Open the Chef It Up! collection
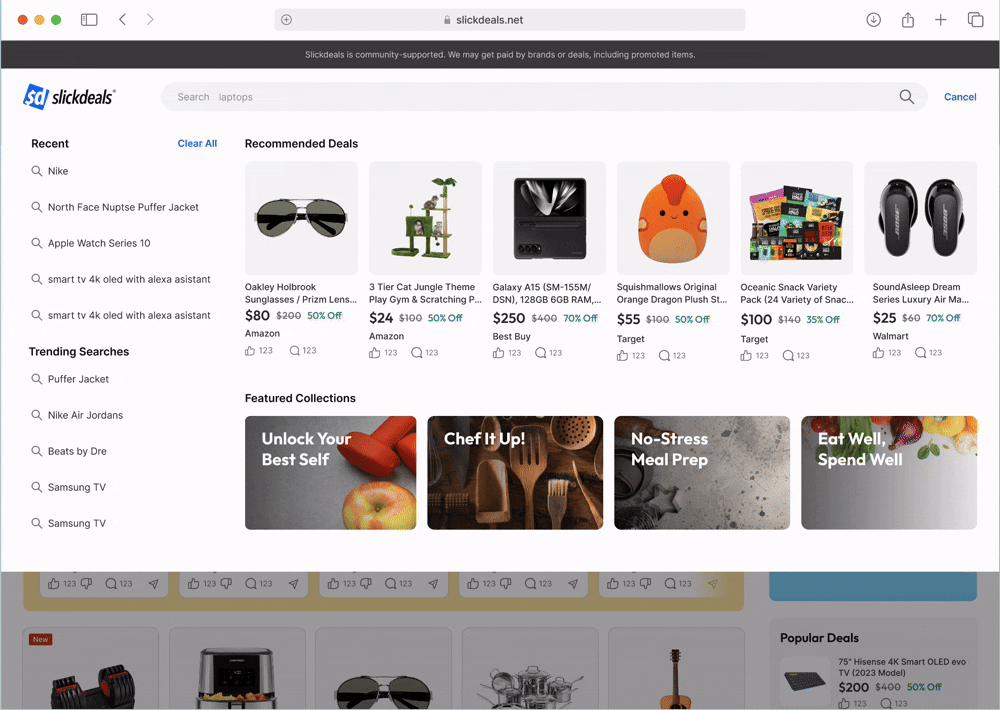1000x710 pixels. (515, 473)
